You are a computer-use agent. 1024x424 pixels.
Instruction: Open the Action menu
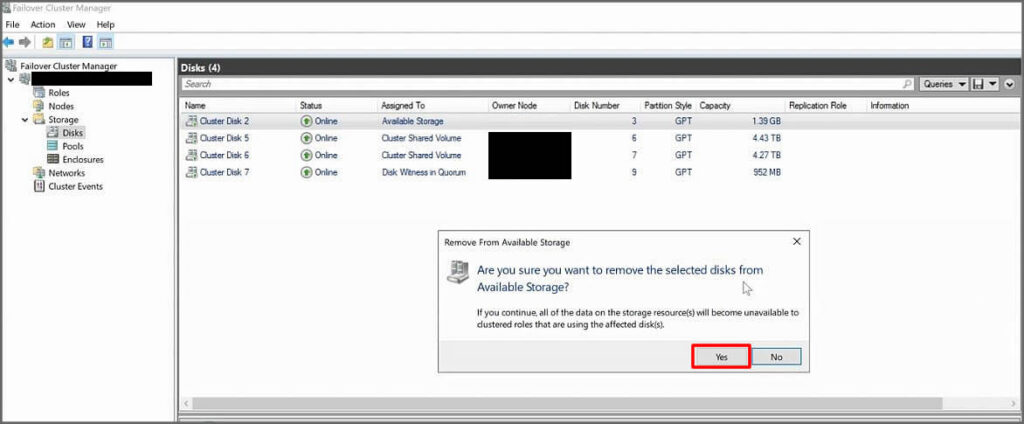pyautogui.click(x=43, y=24)
